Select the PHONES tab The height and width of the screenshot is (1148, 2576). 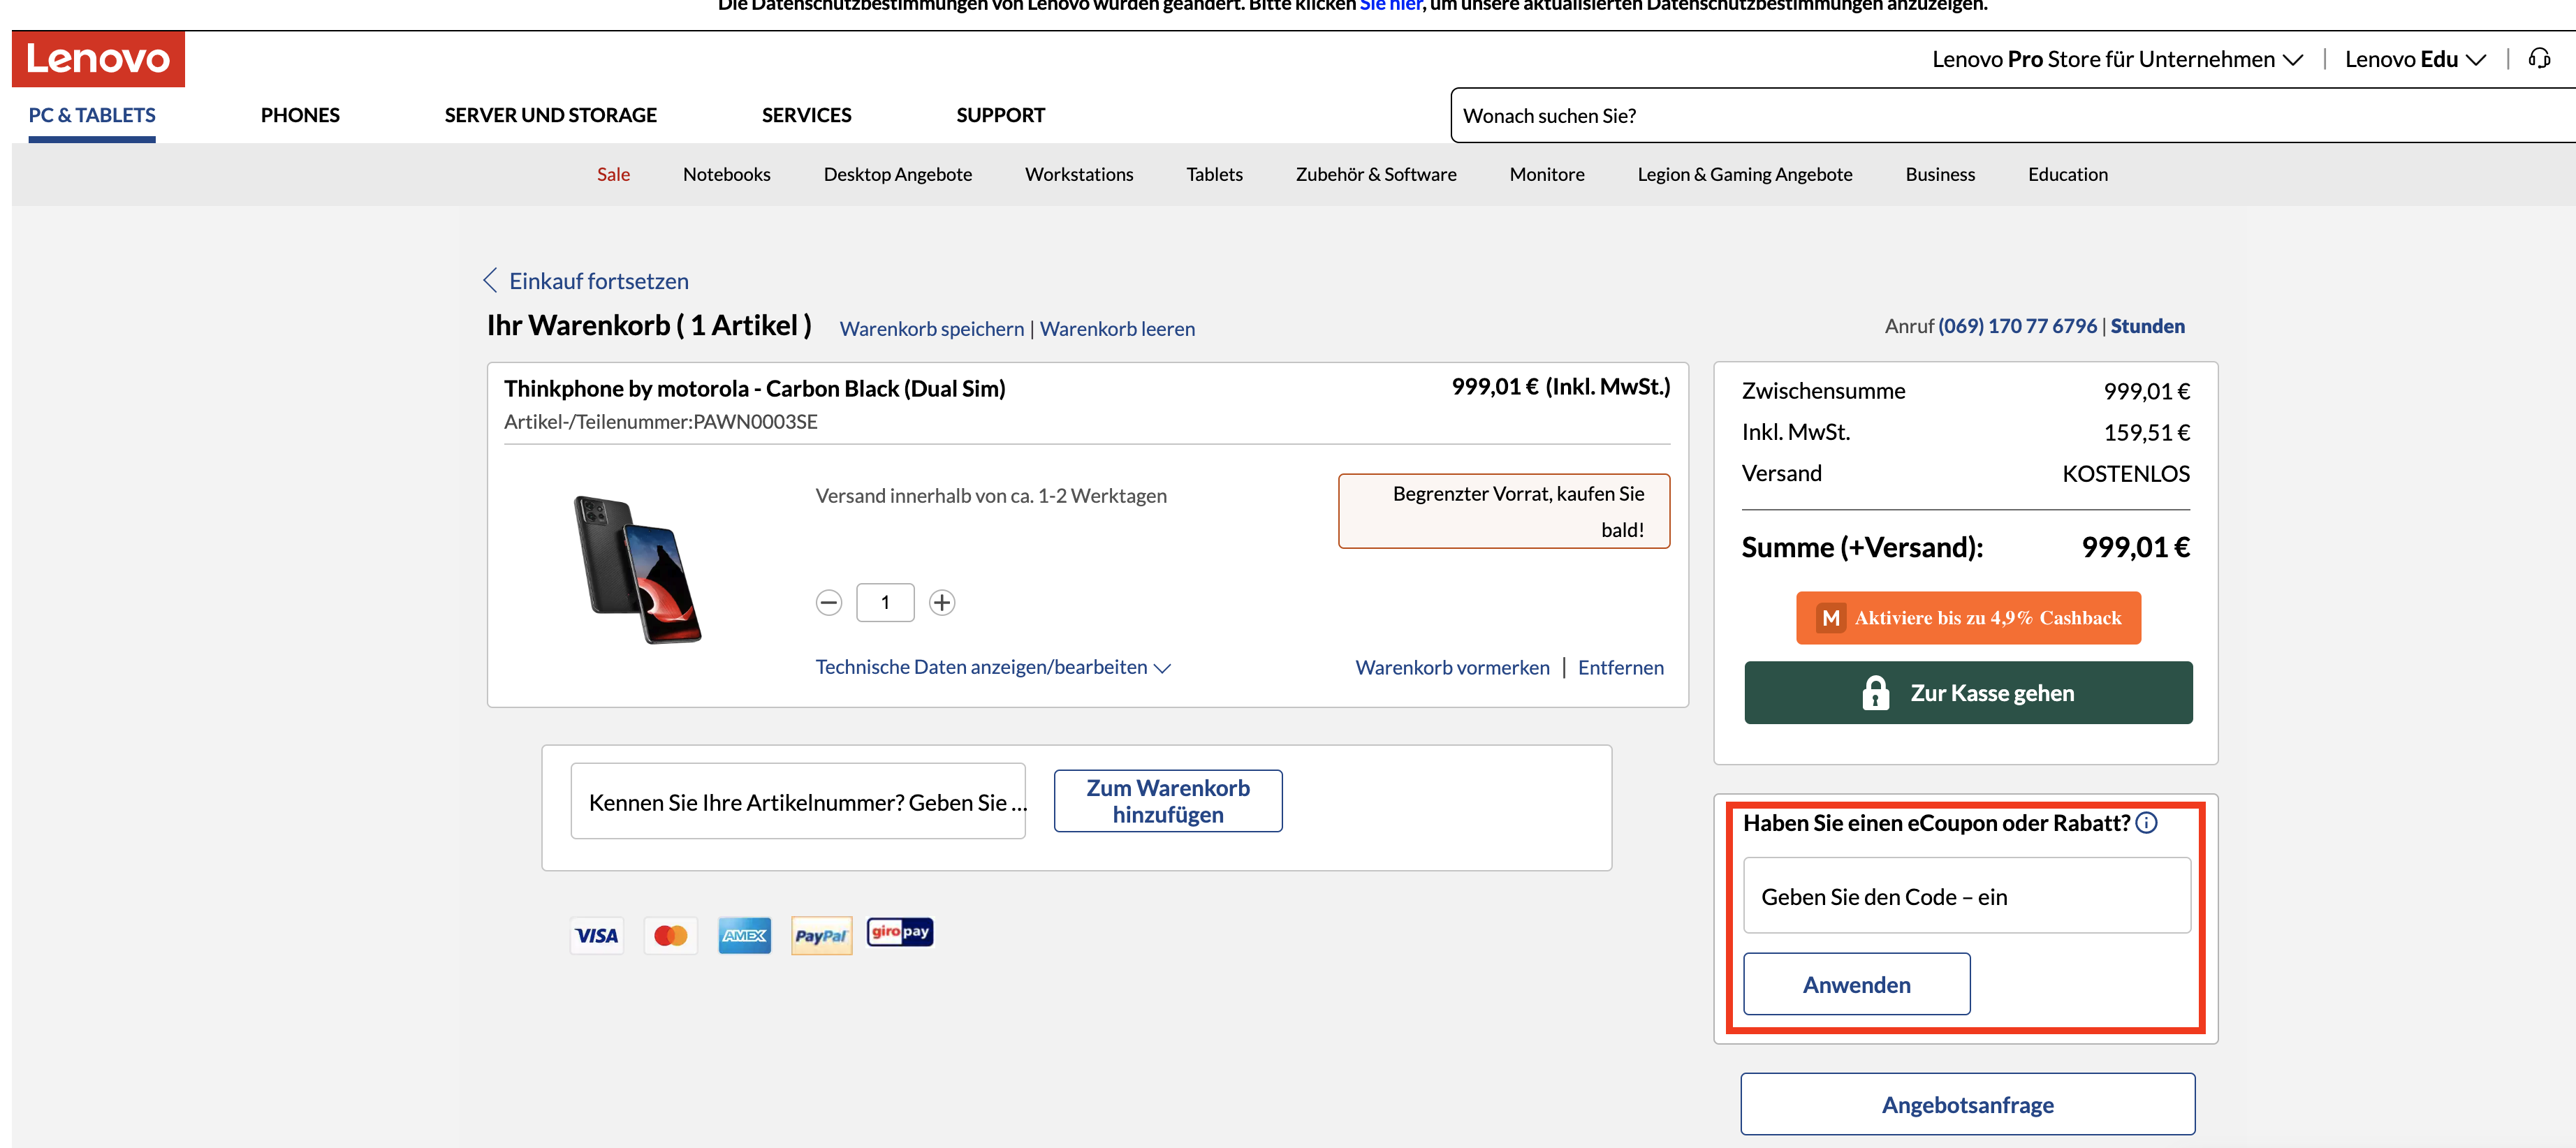(x=299, y=115)
